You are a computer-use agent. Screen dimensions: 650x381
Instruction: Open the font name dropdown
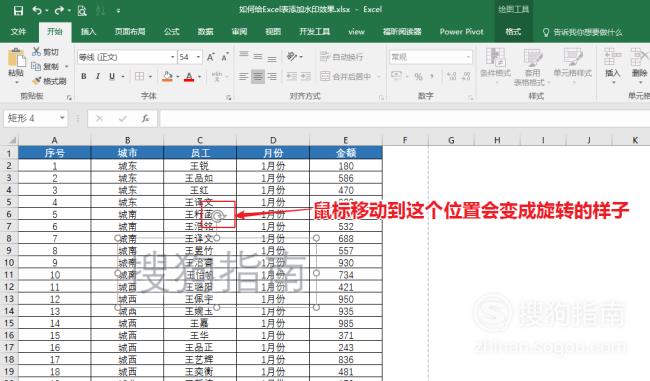pyautogui.click(x=172, y=57)
